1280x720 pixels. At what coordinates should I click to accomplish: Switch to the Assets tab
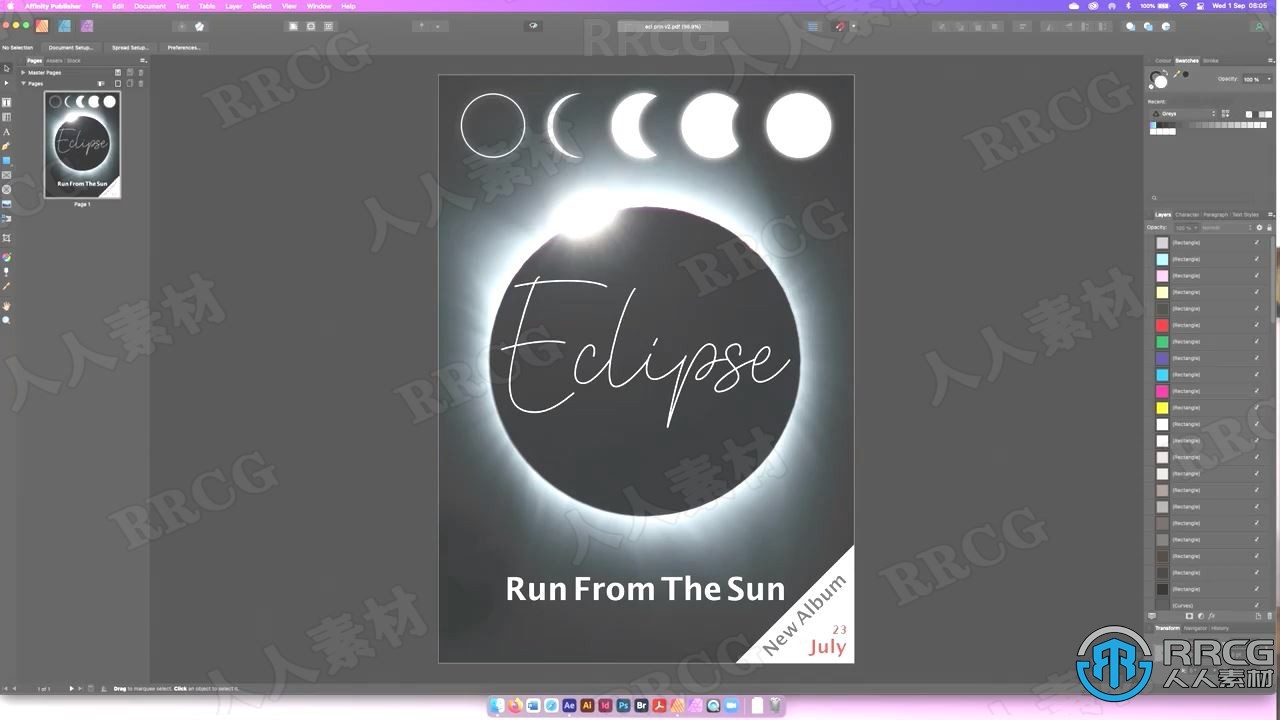[54, 60]
